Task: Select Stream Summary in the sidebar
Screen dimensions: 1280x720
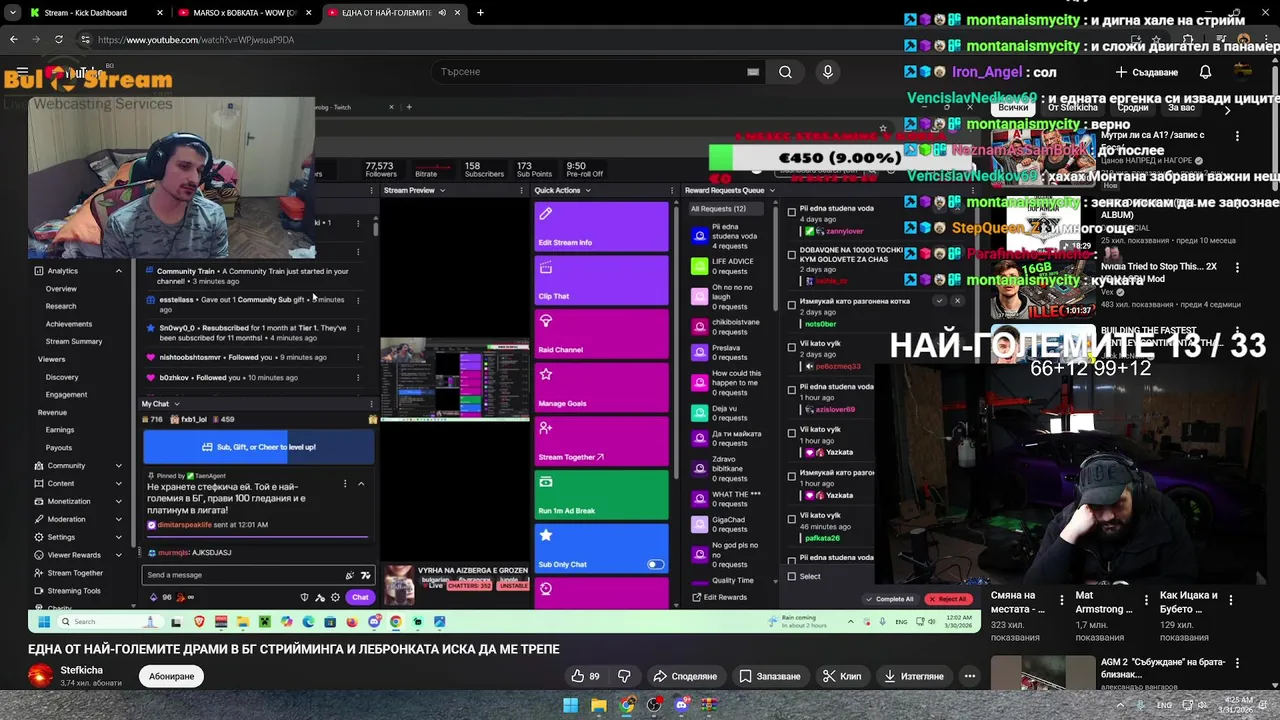Action: [x=74, y=342]
